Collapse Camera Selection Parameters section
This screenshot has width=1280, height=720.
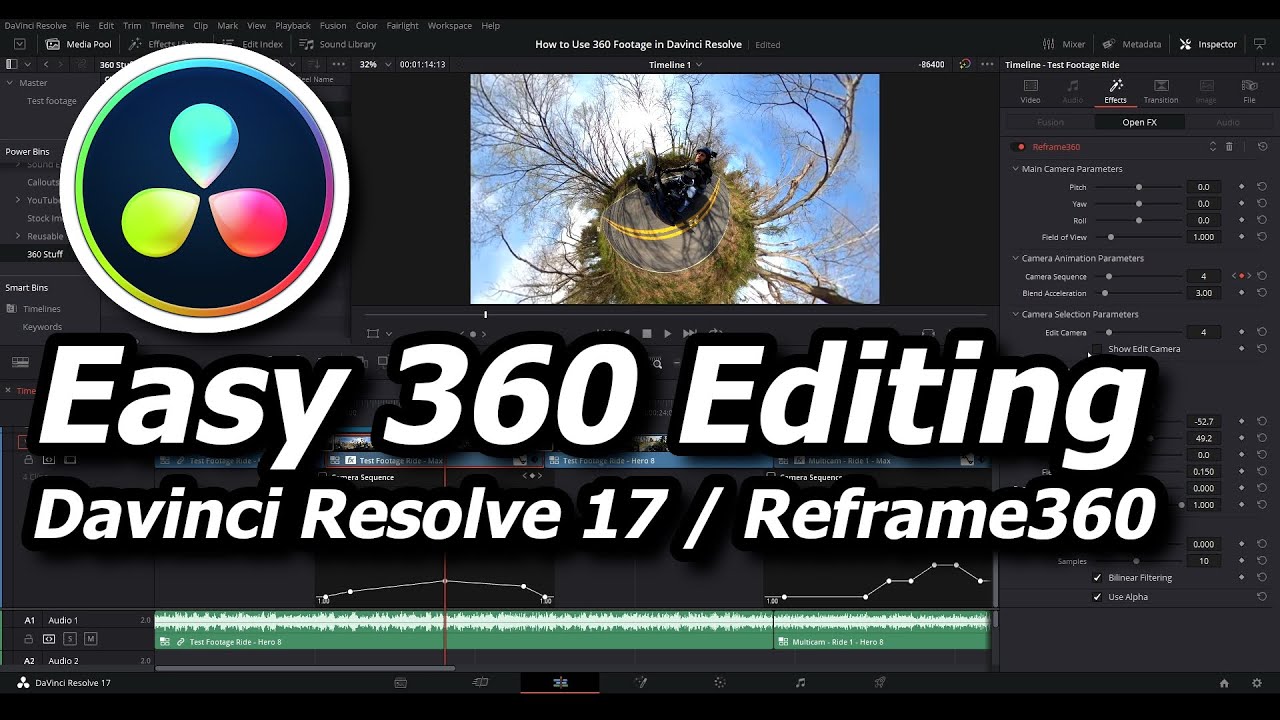[1015, 314]
